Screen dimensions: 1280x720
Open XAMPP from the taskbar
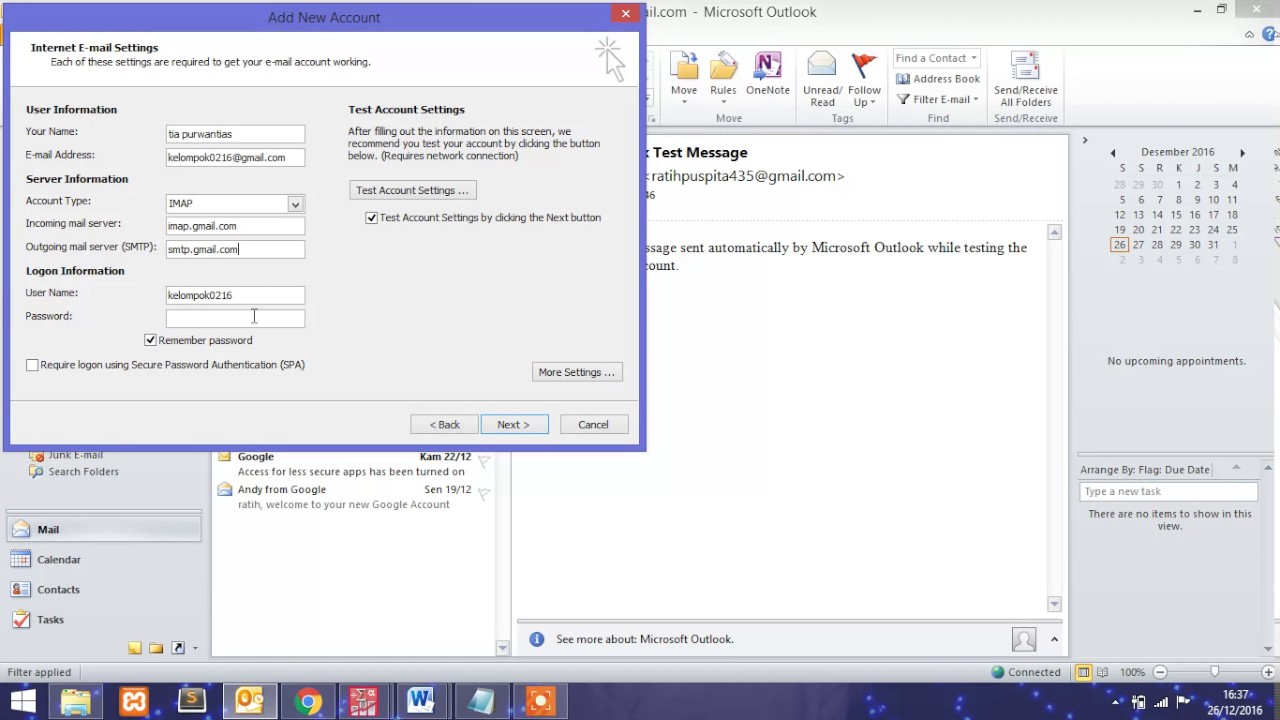click(x=134, y=702)
